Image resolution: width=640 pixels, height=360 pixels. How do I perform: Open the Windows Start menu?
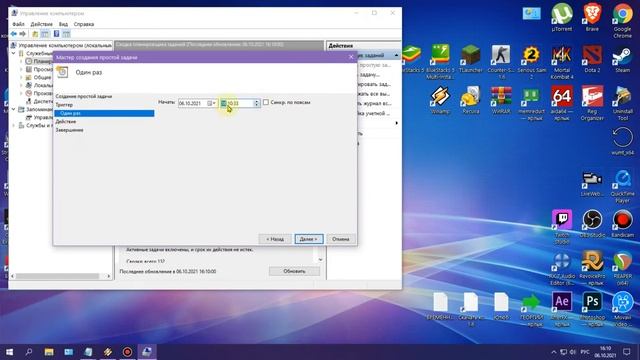[x=9, y=351]
